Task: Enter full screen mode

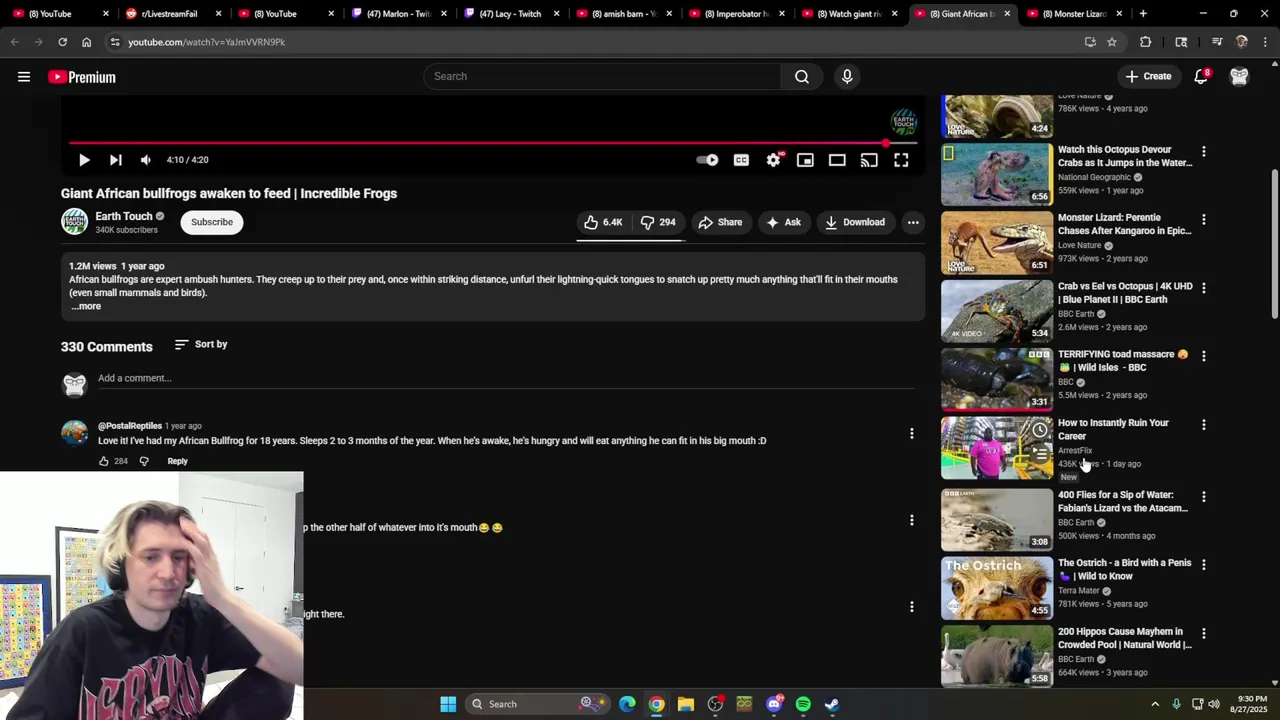Action: coord(901,160)
